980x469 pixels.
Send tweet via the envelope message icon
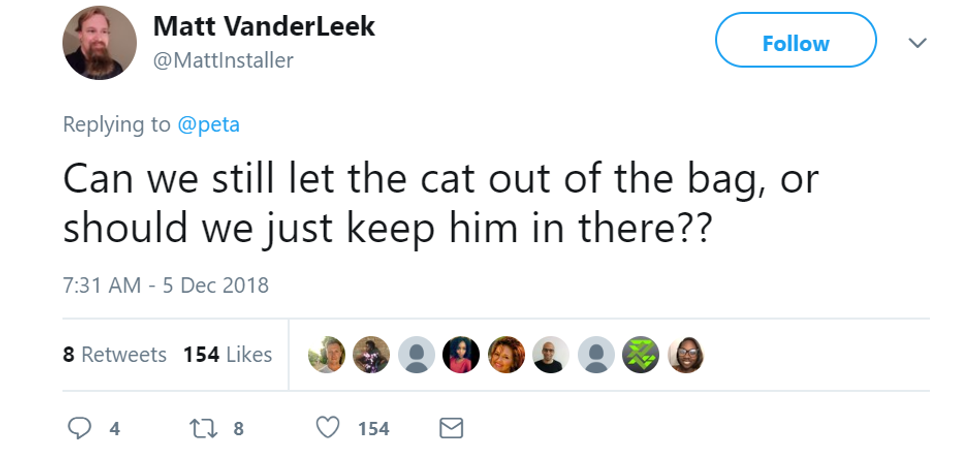452,428
